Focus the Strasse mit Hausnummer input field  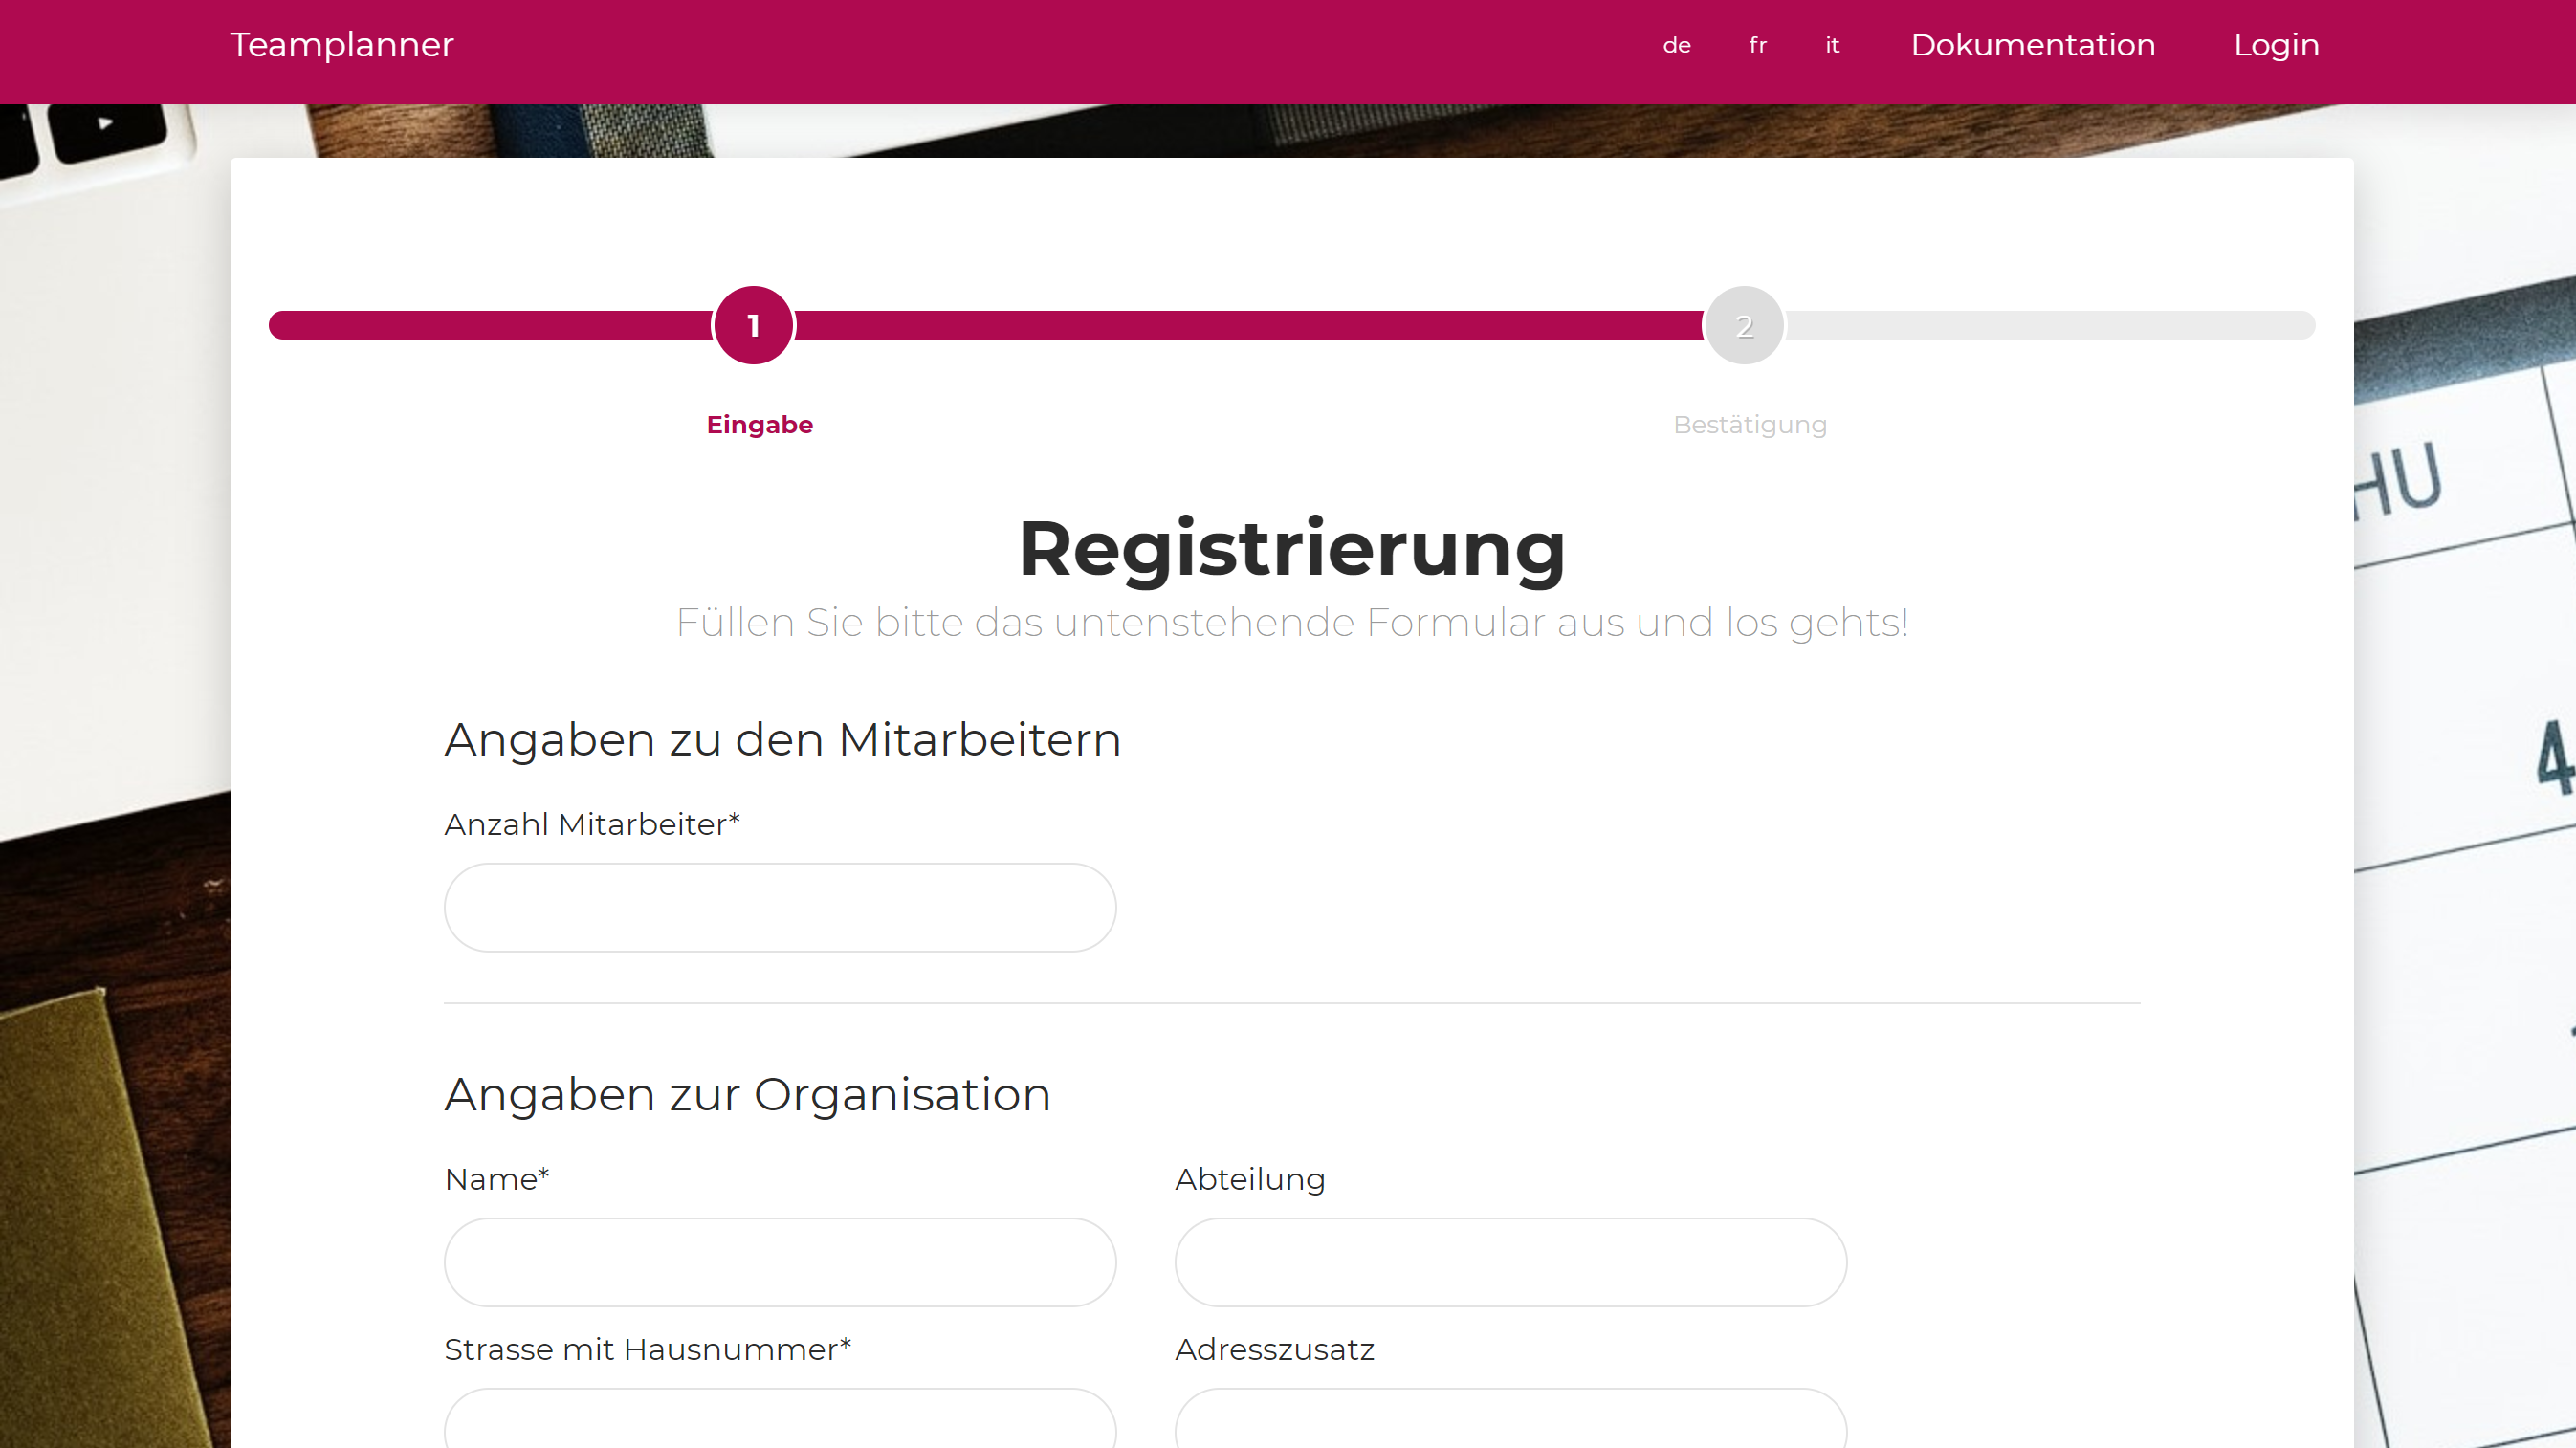[780, 1418]
